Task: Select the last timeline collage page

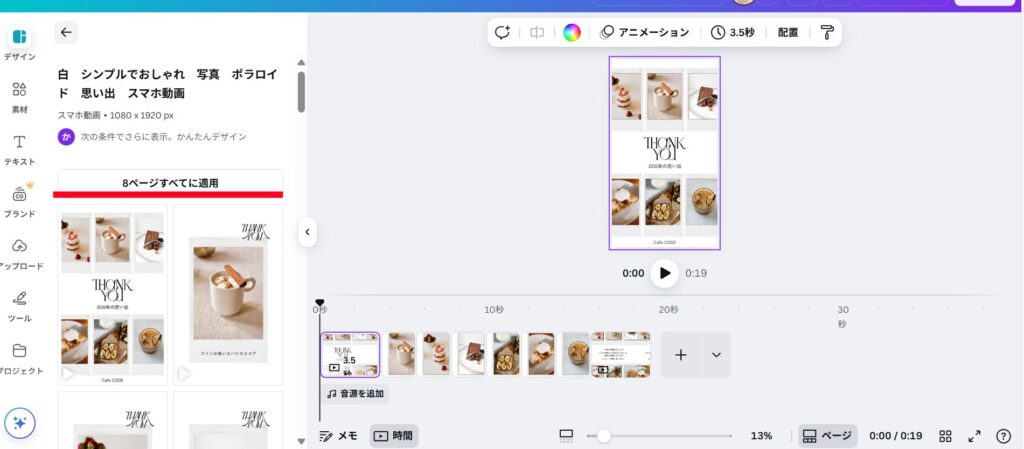Action: click(x=621, y=354)
